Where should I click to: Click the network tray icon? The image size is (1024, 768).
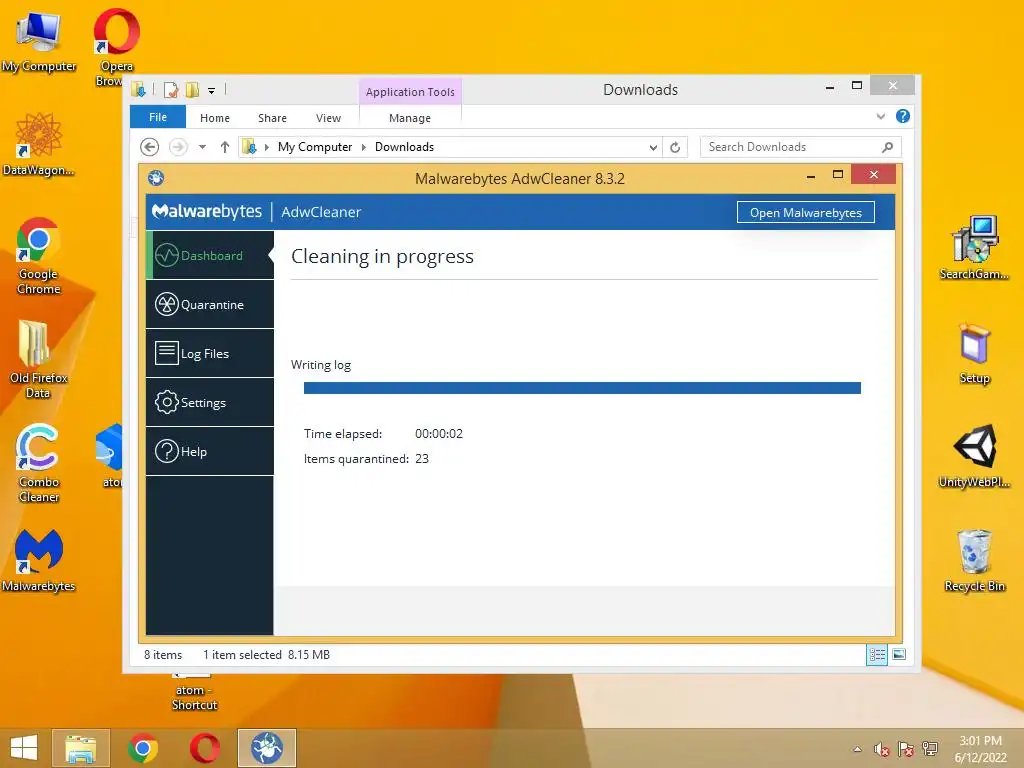930,749
